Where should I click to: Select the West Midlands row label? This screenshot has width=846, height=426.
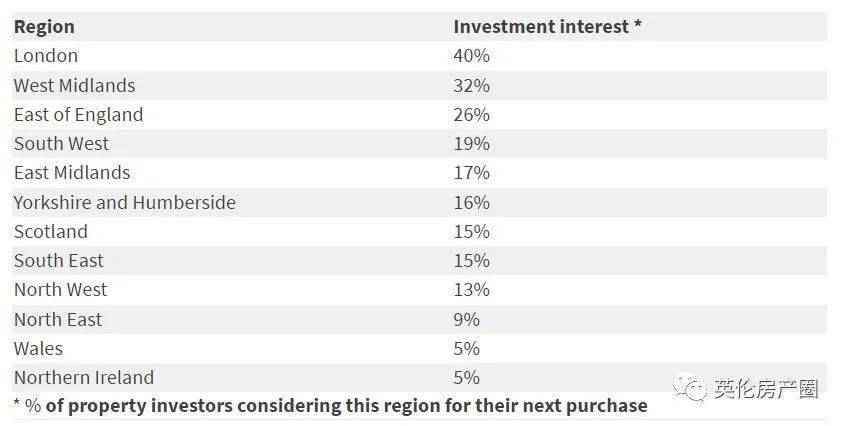74,85
